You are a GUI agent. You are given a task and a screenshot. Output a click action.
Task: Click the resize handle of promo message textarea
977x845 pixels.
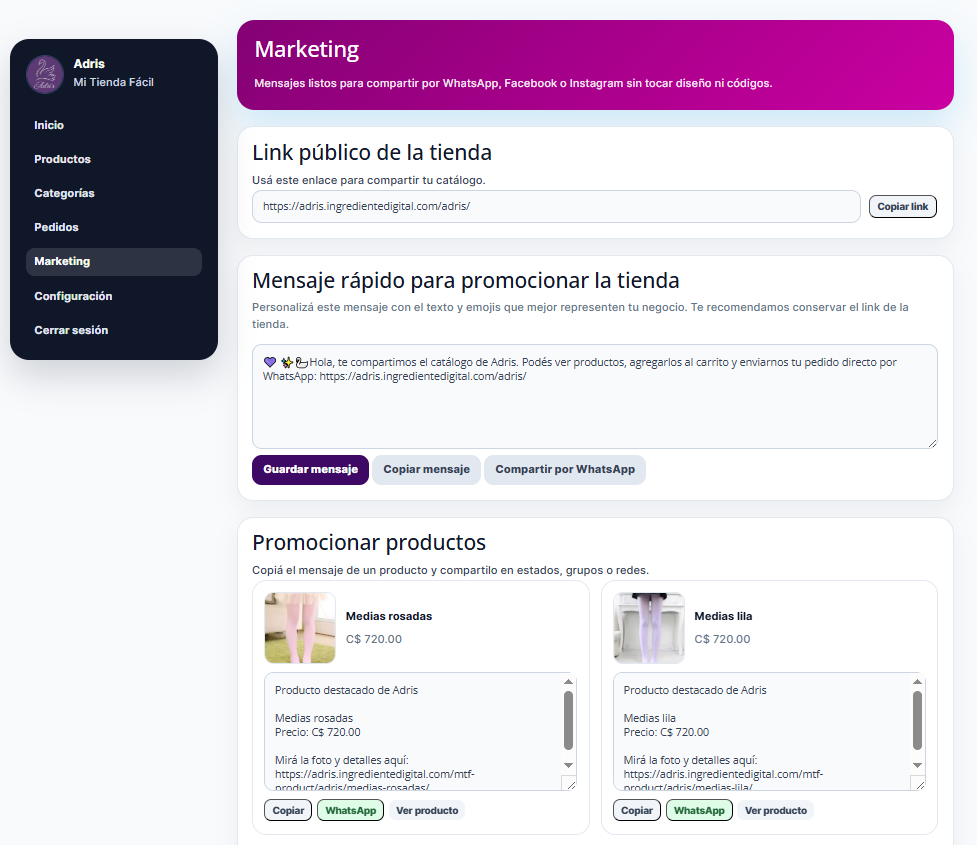[932, 443]
